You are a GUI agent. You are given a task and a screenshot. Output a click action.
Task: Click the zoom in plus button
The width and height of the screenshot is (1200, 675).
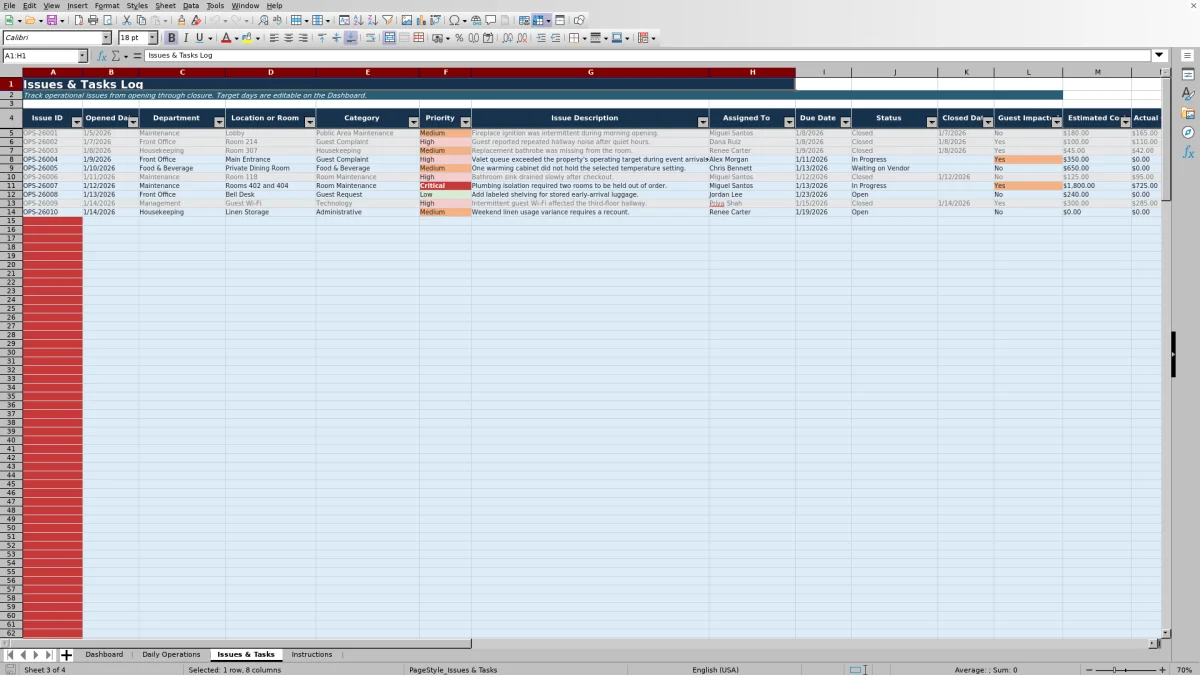pyautogui.click(x=1162, y=670)
